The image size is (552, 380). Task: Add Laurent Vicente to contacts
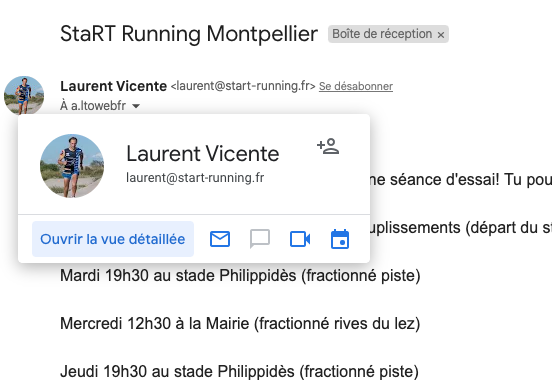tap(328, 146)
